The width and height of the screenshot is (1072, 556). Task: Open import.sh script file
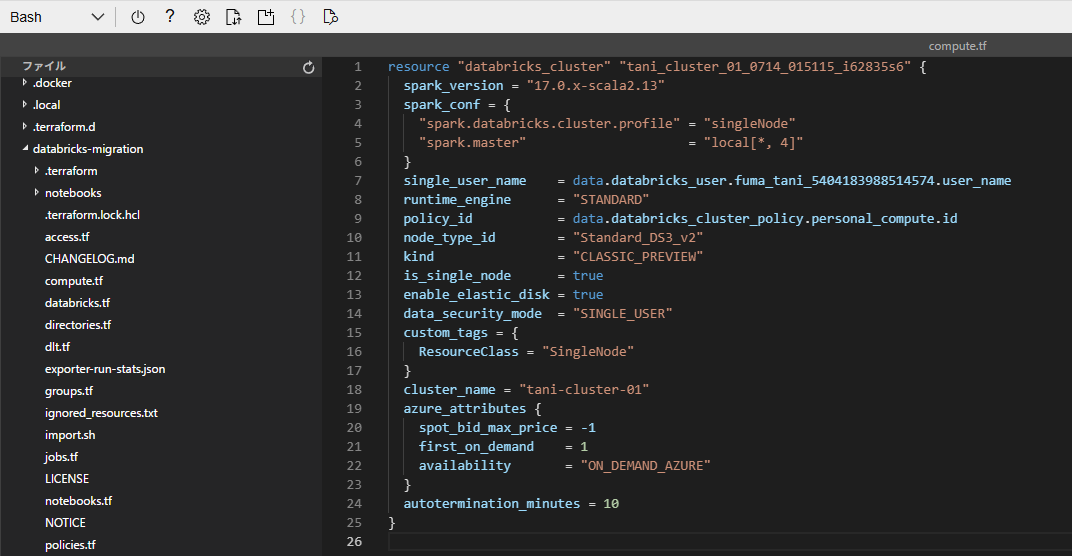click(x=70, y=435)
